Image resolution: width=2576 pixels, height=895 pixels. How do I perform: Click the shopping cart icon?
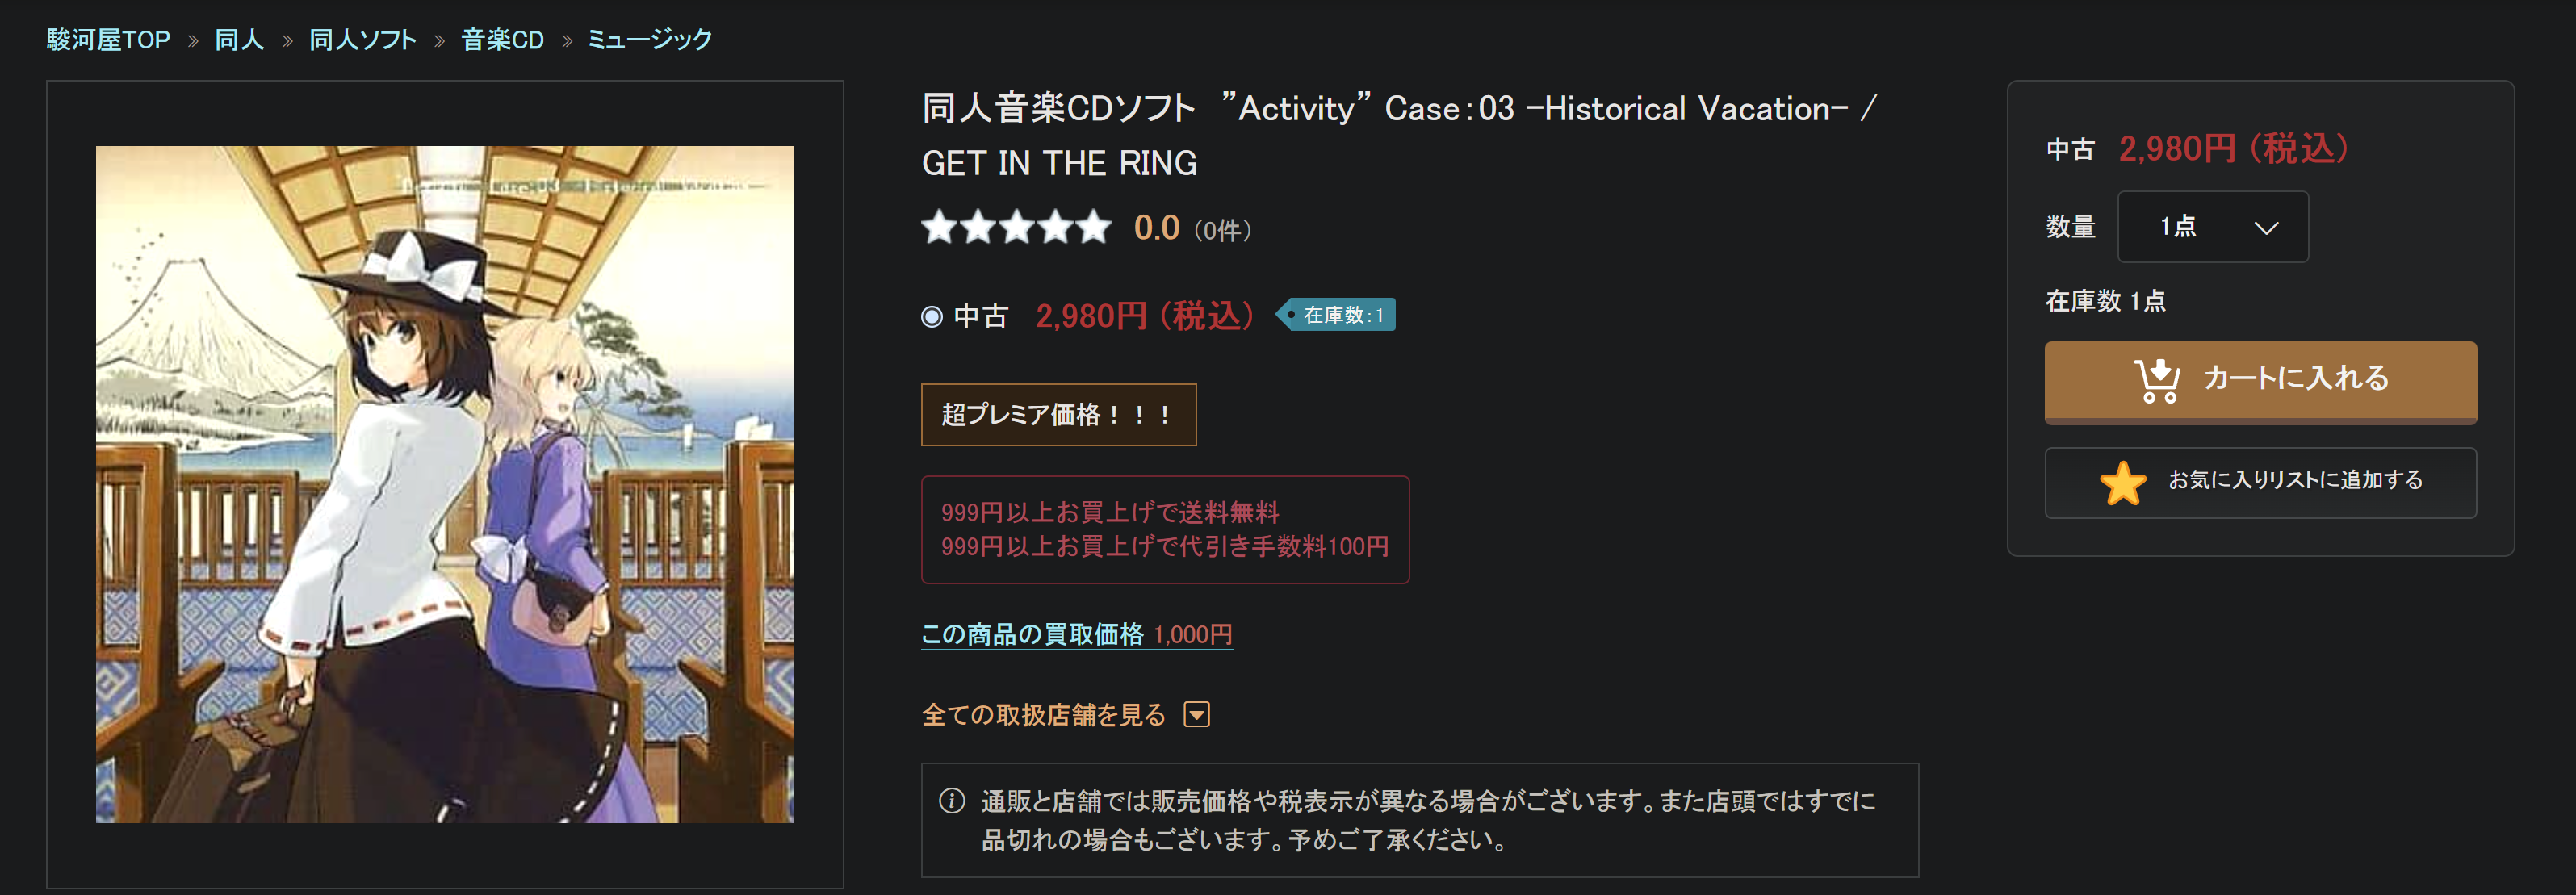[2157, 380]
